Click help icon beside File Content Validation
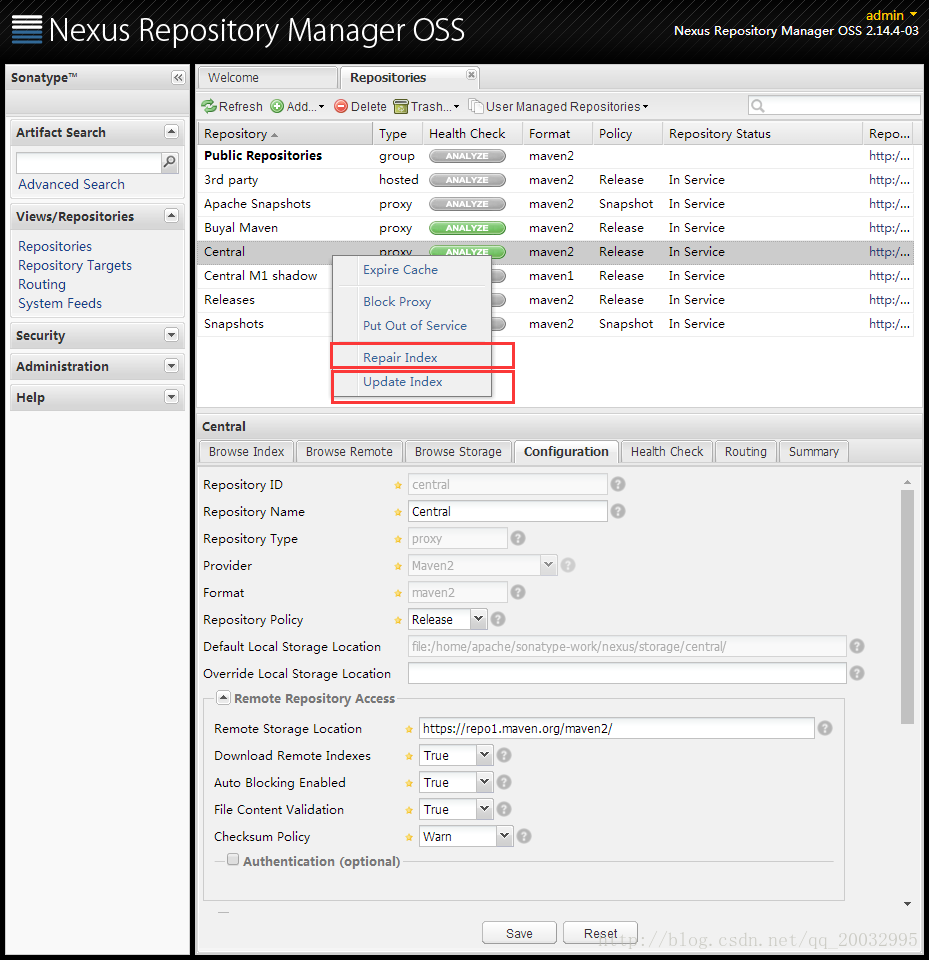 (x=504, y=809)
